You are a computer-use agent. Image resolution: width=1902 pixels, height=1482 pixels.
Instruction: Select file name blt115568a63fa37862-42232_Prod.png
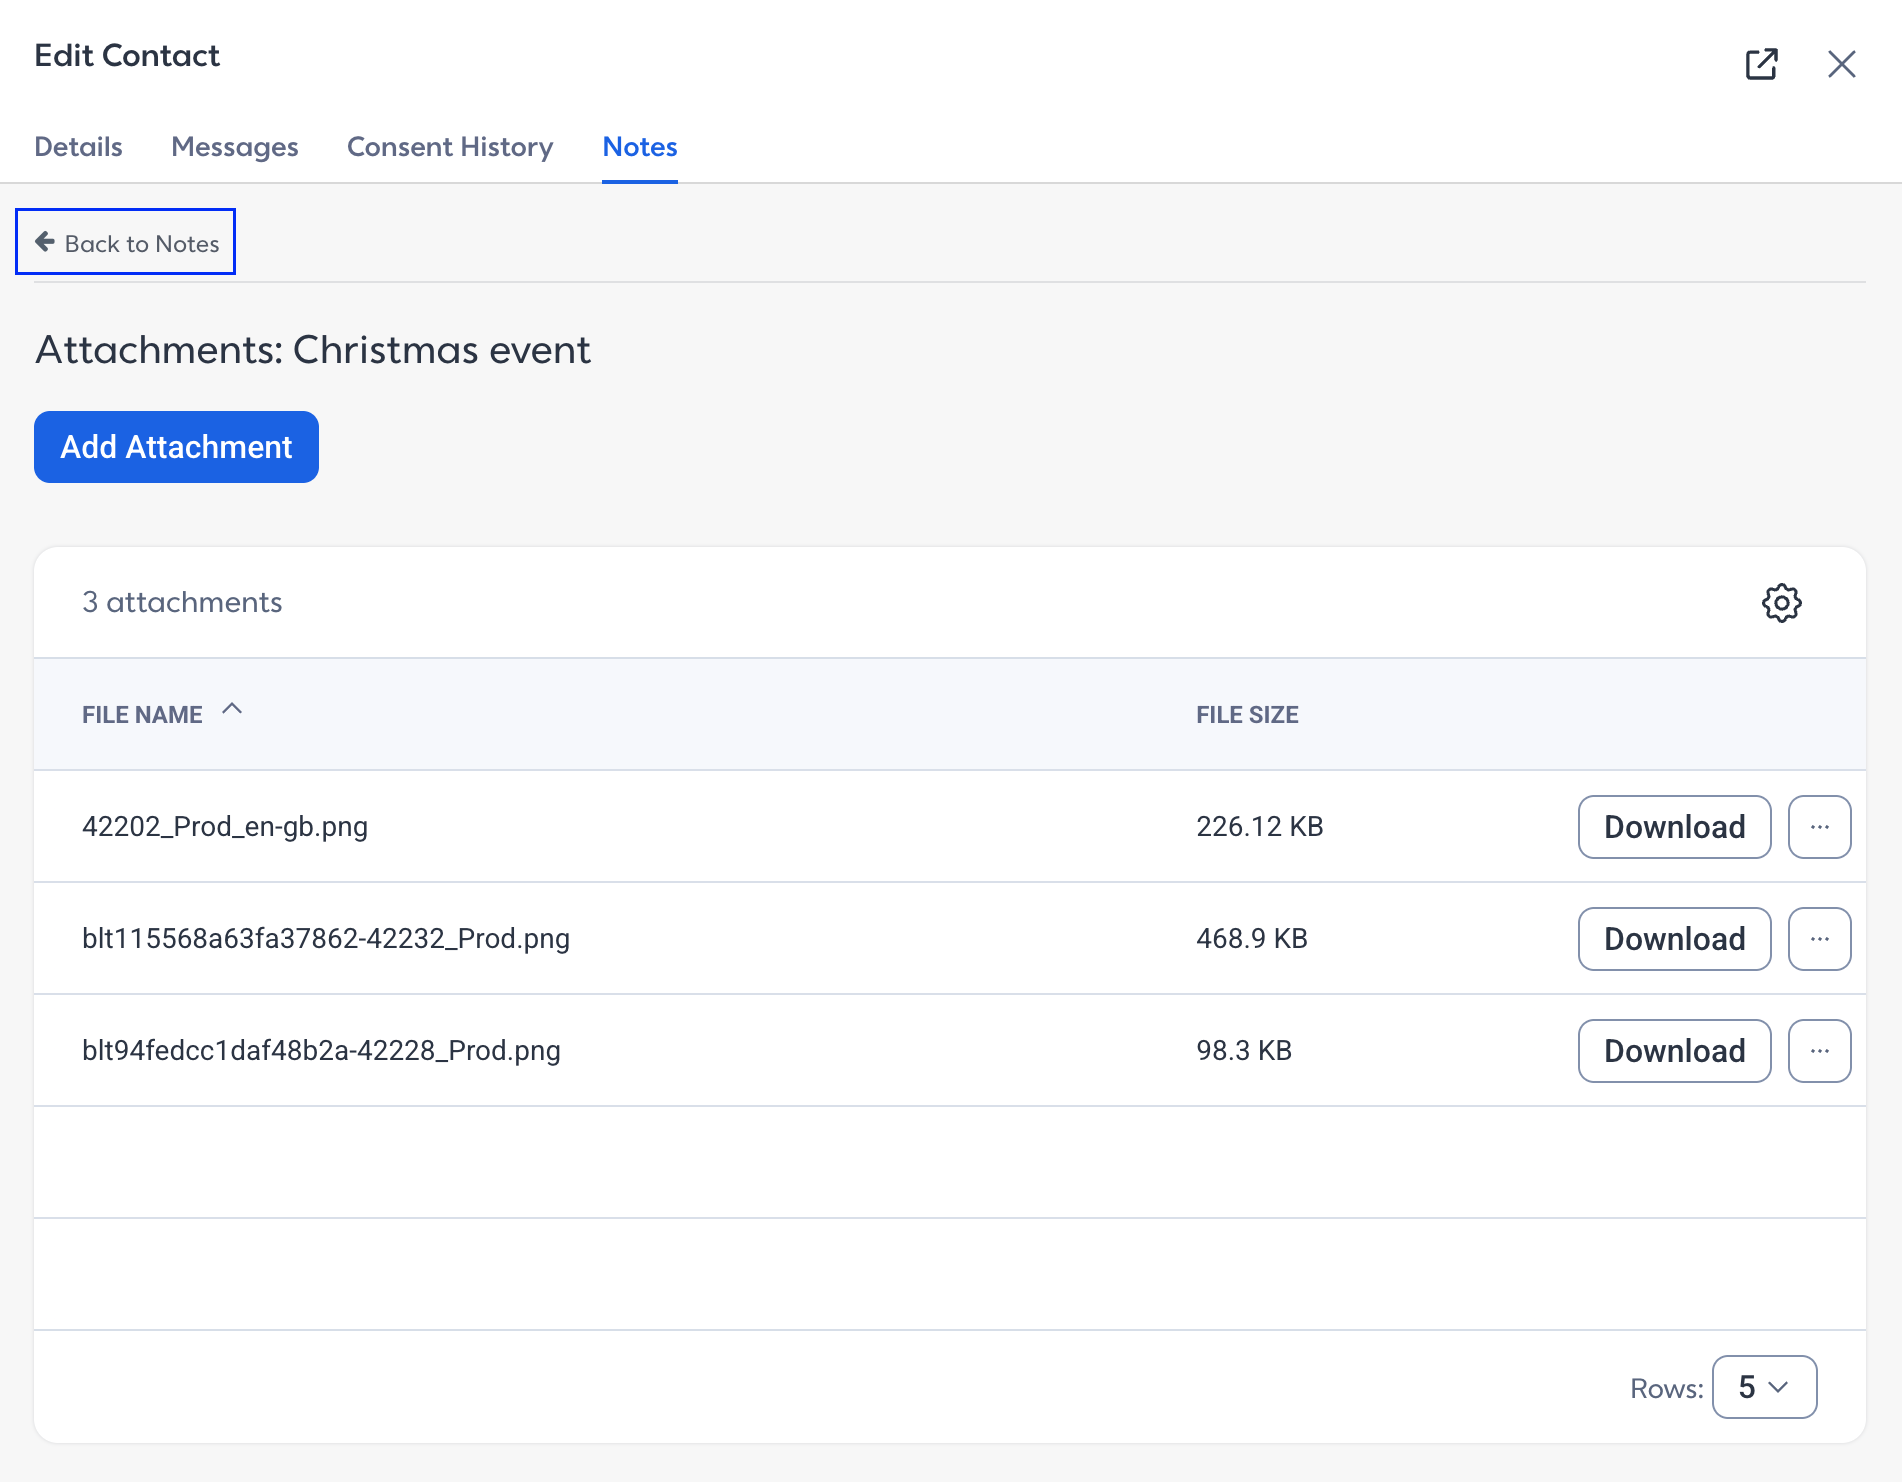[326, 939]
